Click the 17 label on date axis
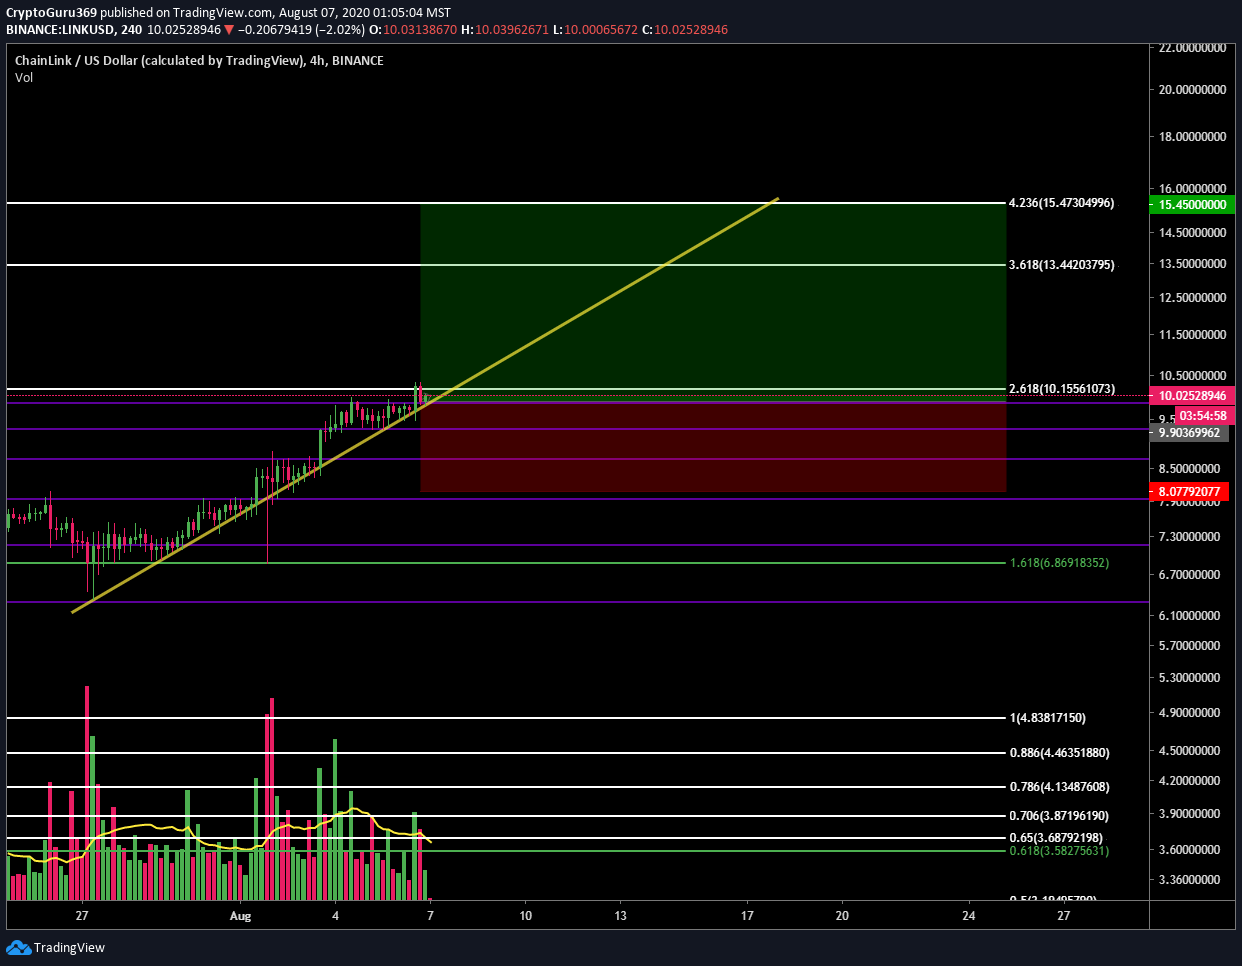The width and height of the screenshot is (1242, 966). coord(747,916)
